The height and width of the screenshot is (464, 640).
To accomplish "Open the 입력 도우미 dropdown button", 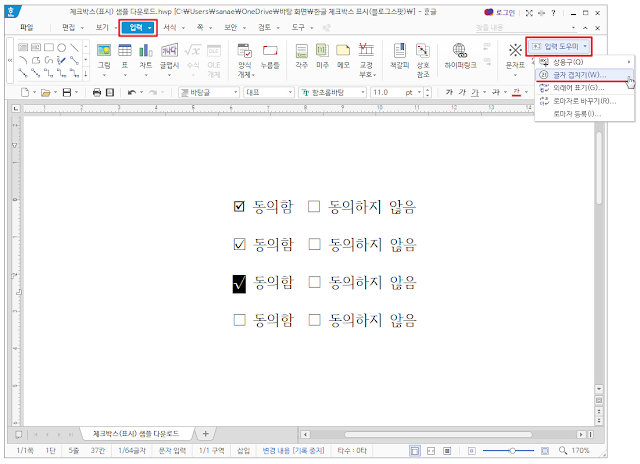I will (x=558, y=47).
